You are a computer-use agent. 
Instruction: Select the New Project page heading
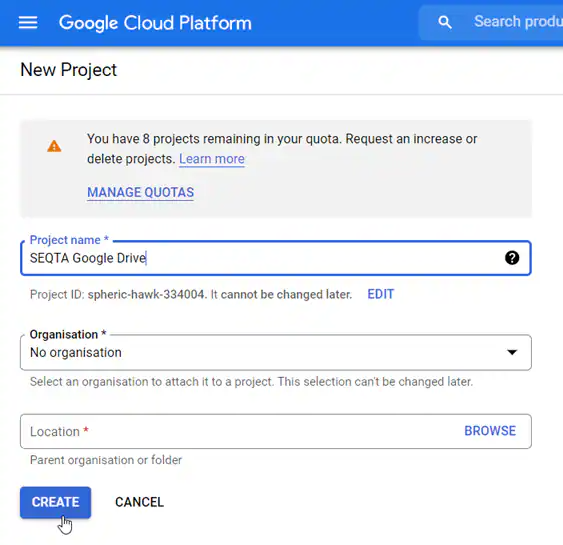[x=69, y=70]
